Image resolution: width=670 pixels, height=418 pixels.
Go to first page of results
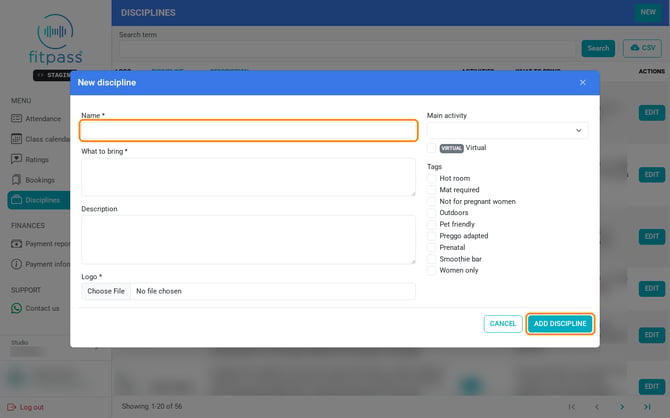click(572, 407)
